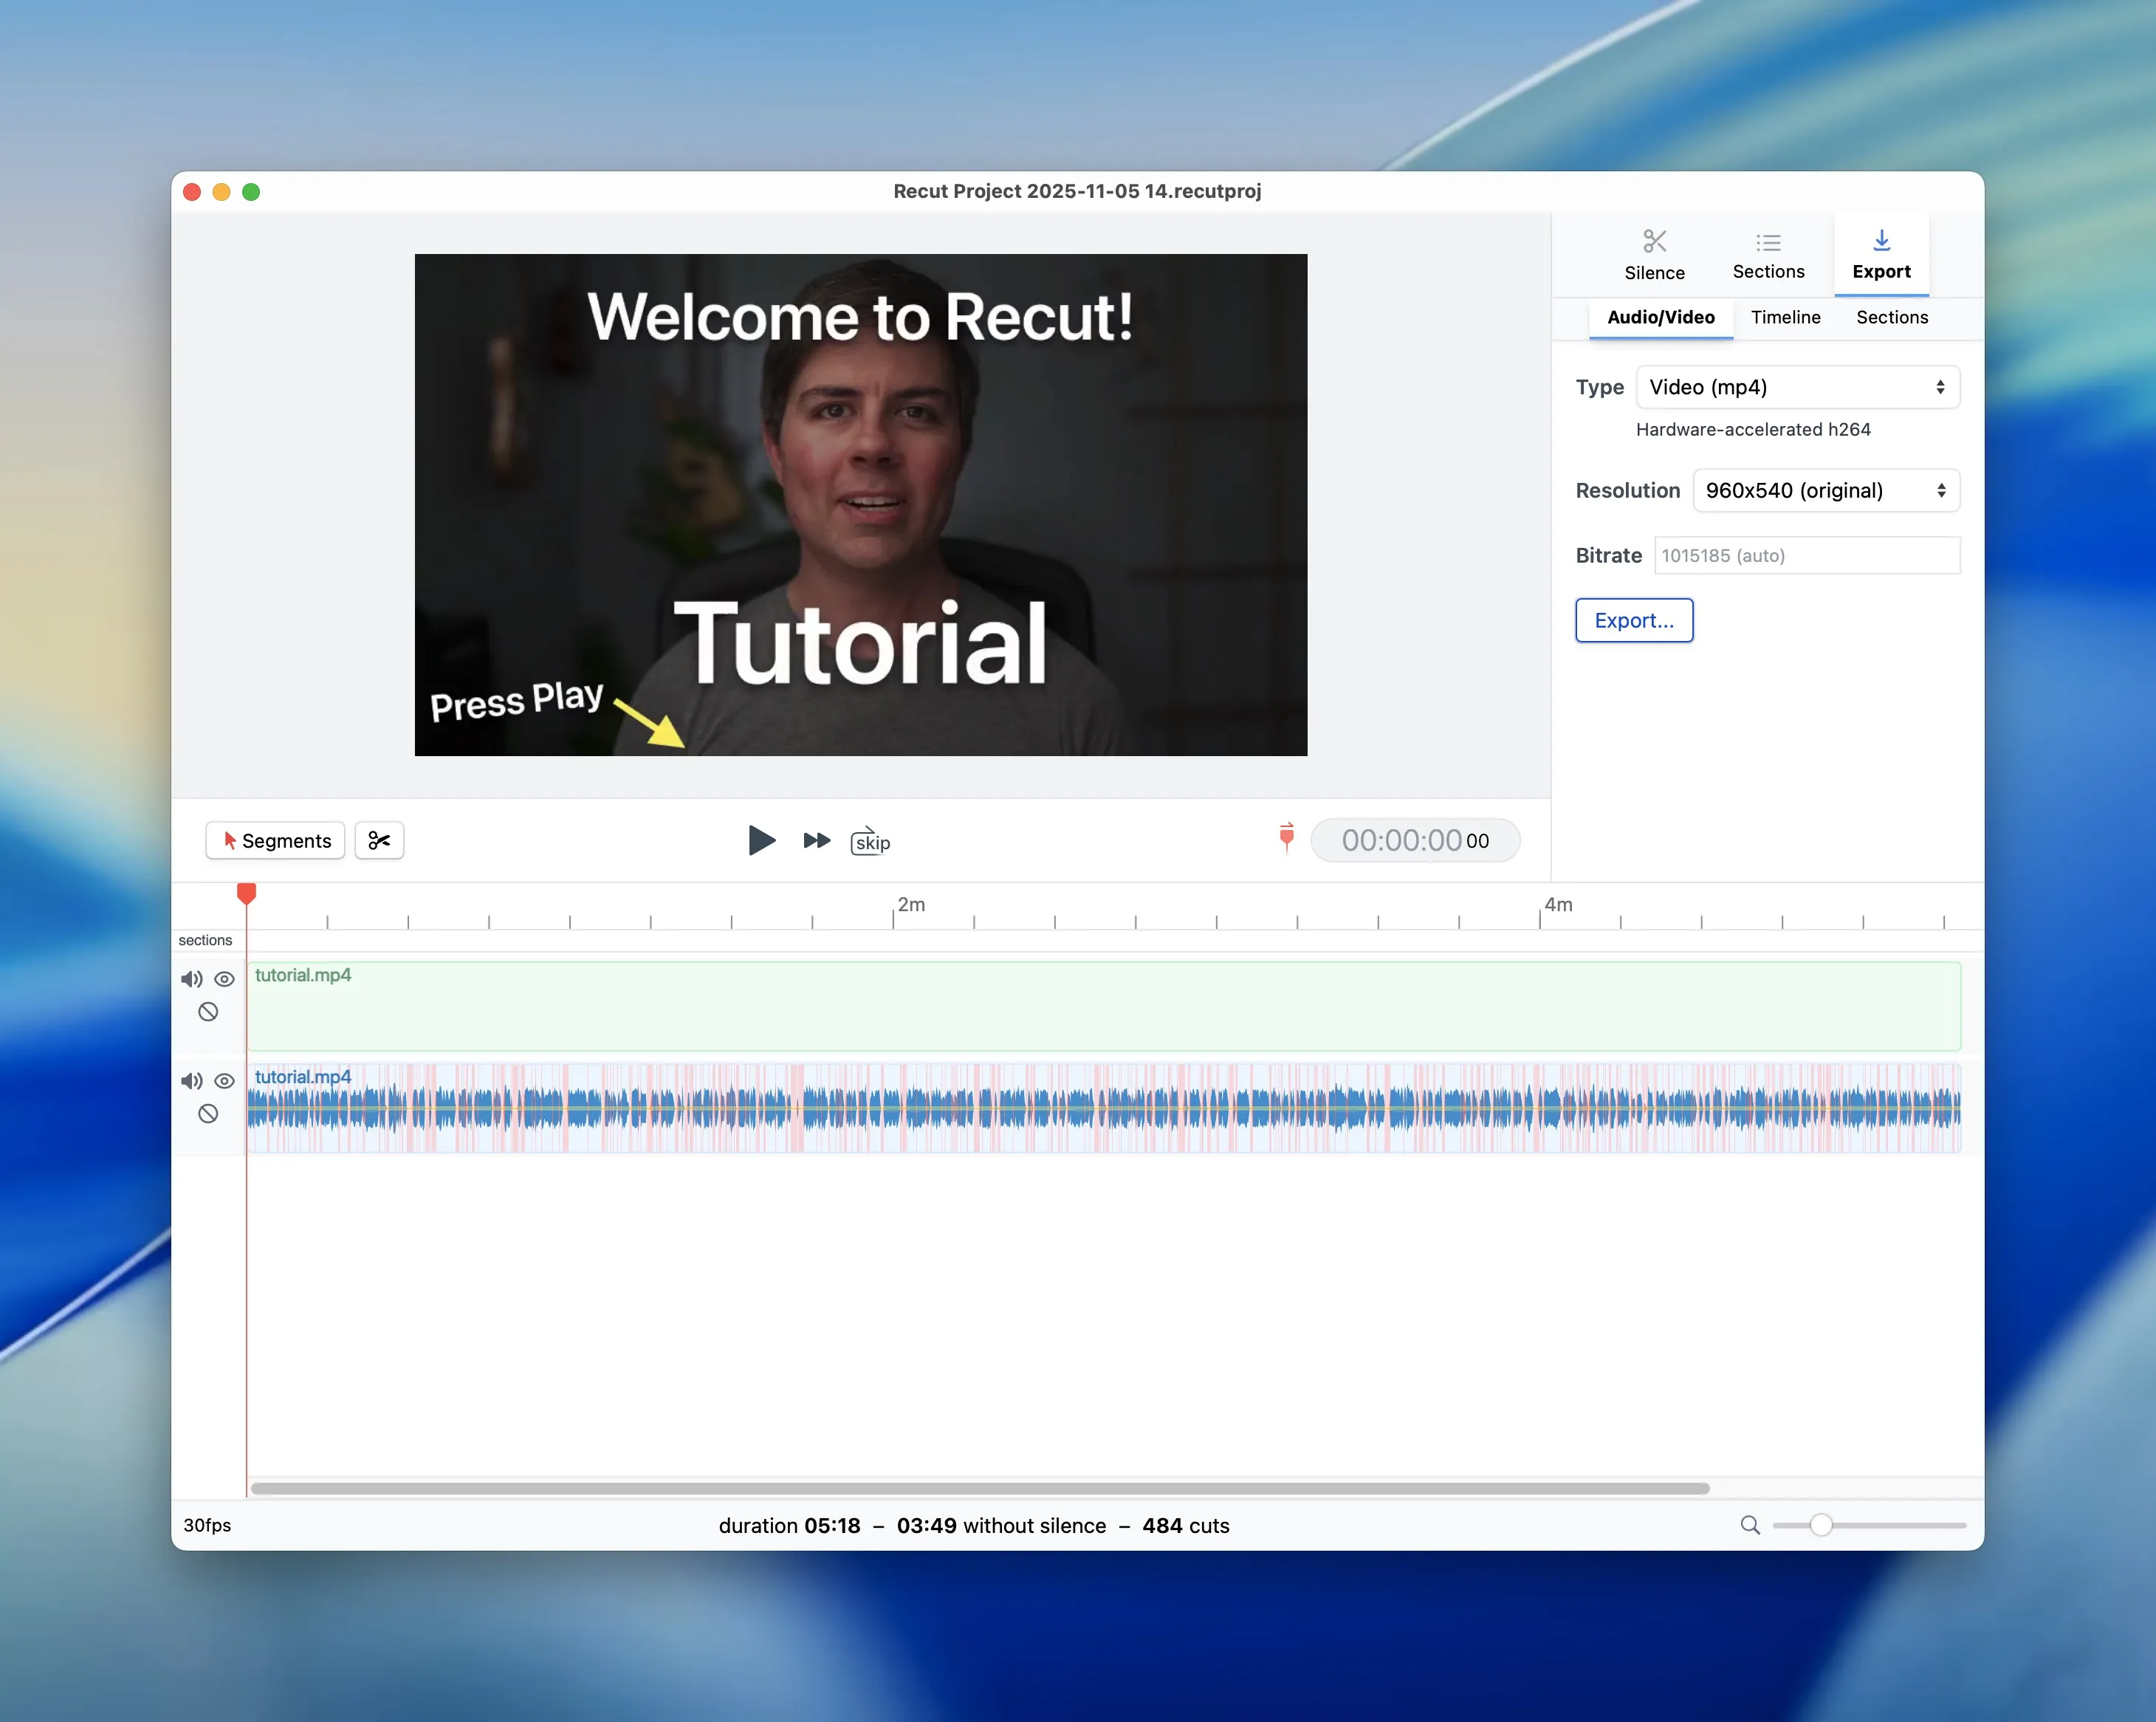
Task: Click the scissors cut tool button
Action: pos(379,840)
